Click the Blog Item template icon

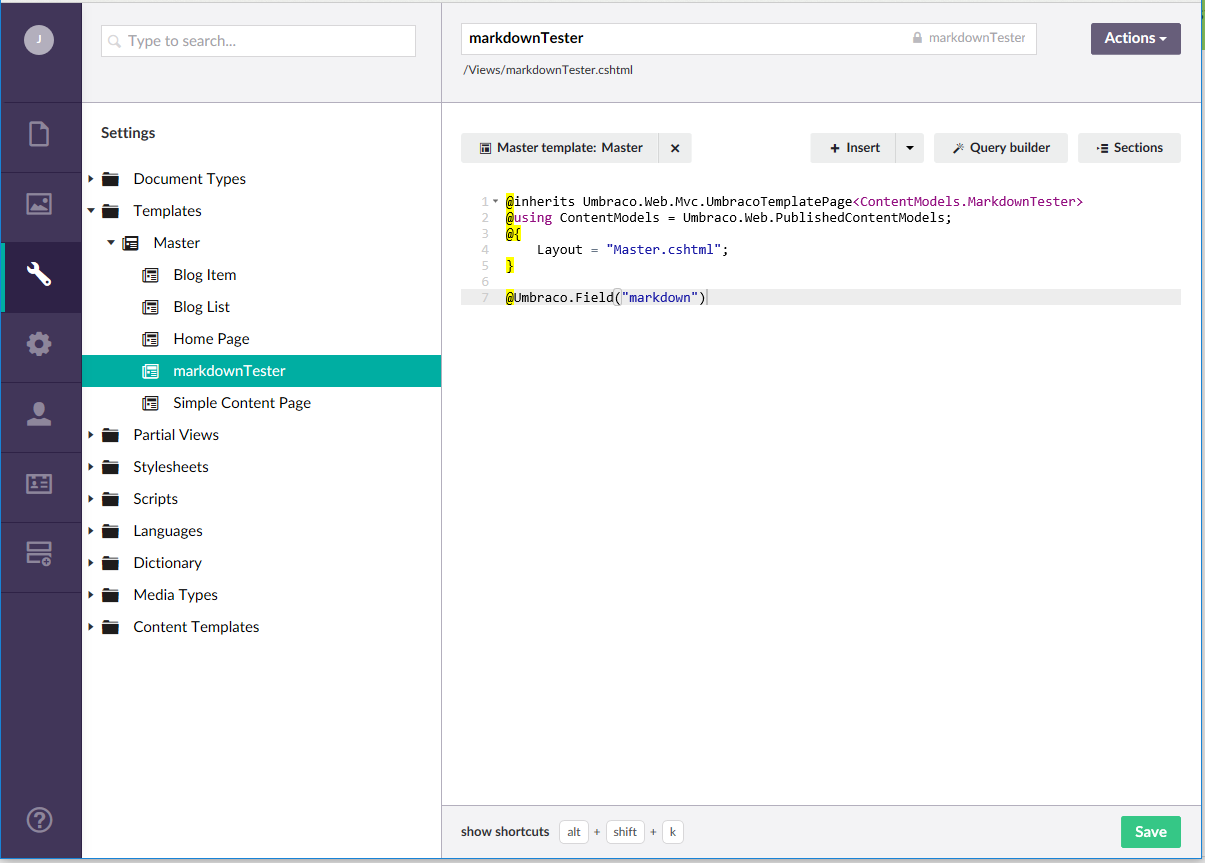[151, 275]
